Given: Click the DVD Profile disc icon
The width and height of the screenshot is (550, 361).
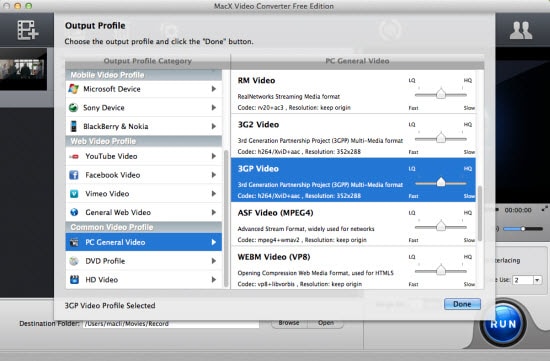Looking at the screenshot, I should click(74, 261).
